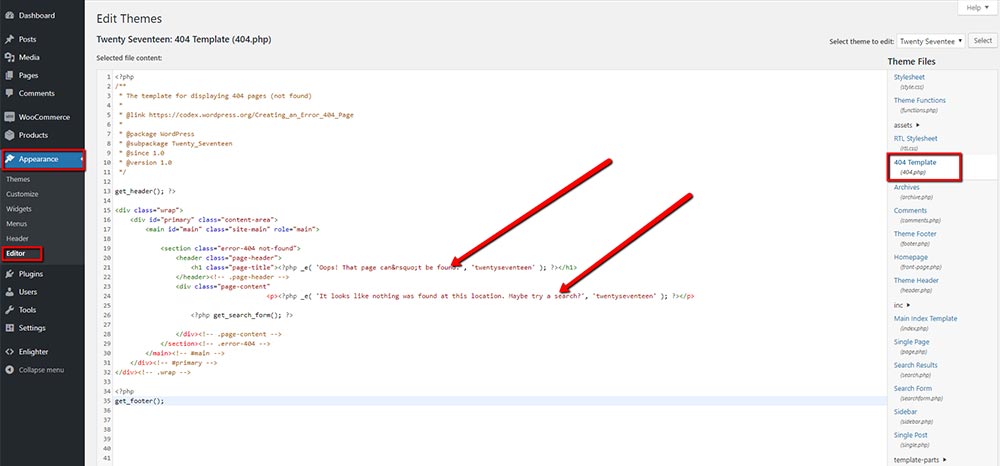Select the 404 Template file
The height and width of the screenshot is (466, 1000).
[x=915, y=163]
